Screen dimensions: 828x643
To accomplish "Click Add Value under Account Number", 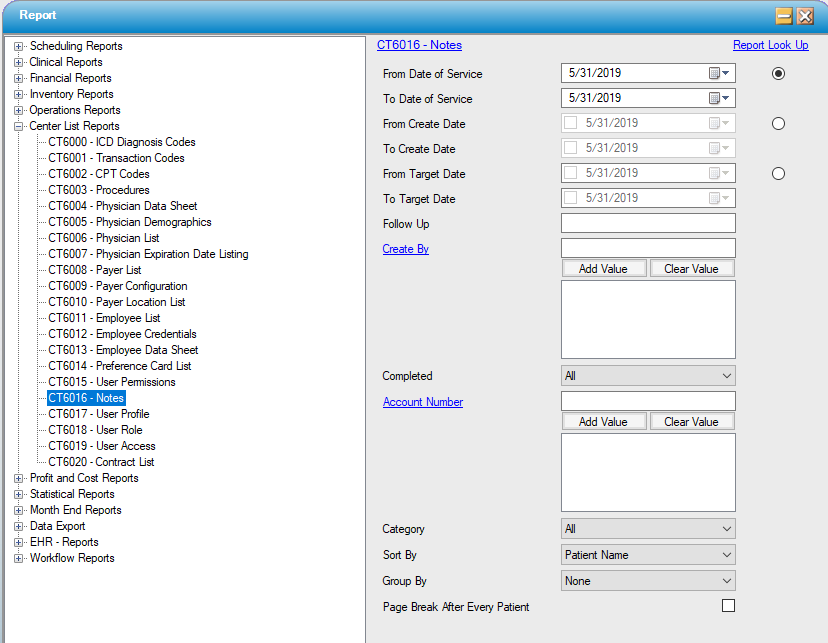I will (603, 422).
